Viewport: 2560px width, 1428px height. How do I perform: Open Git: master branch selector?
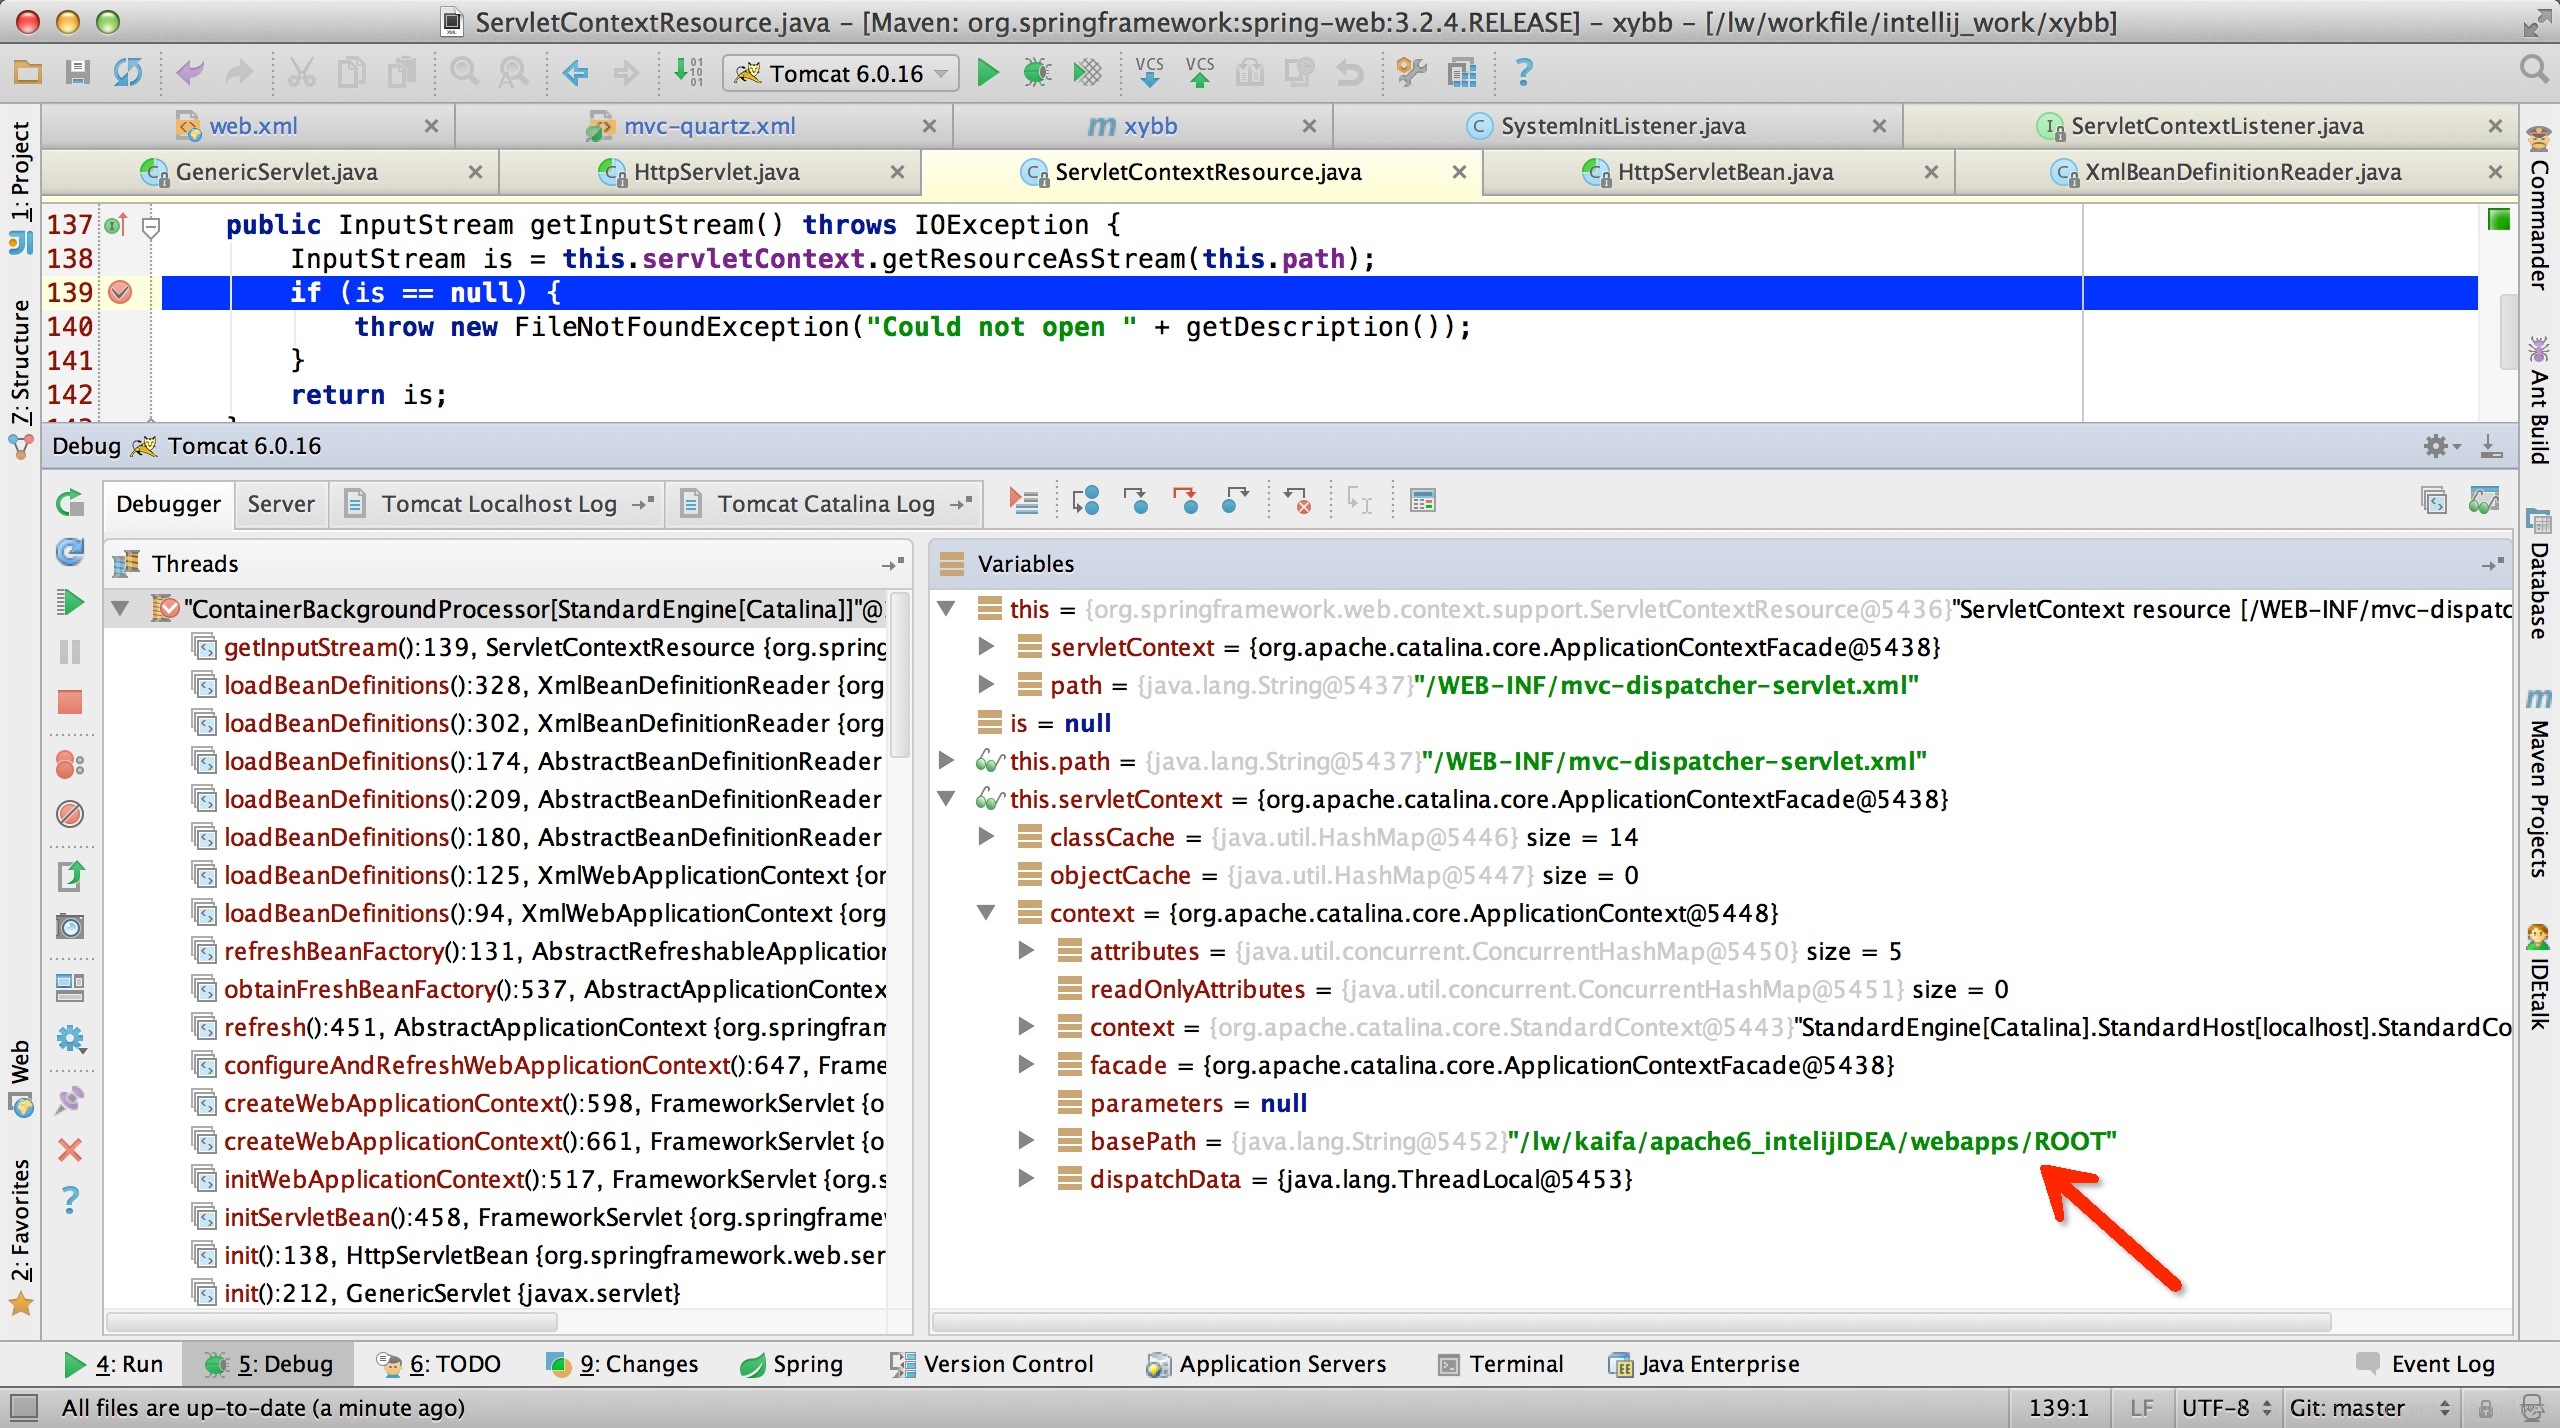(2368, 1408)
